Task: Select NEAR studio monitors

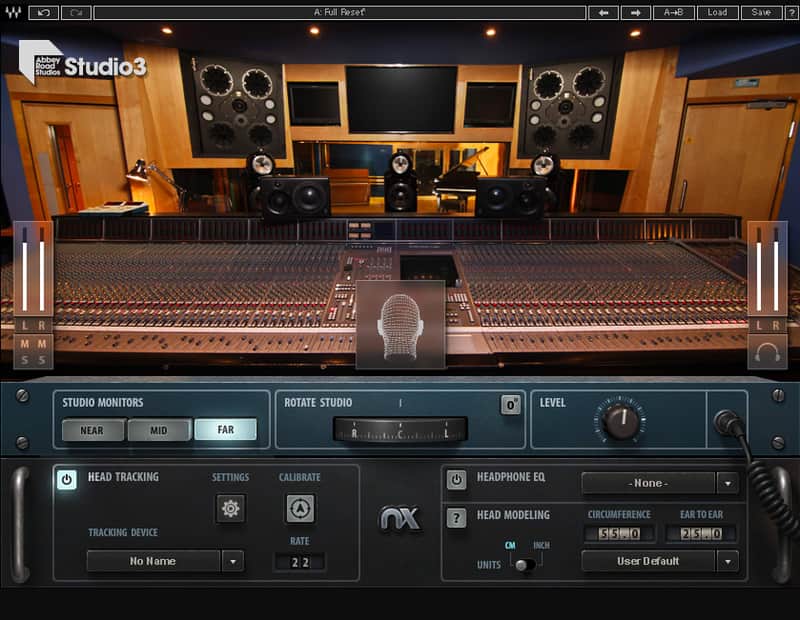Action: pyautogui.click(x=93, y=430)
